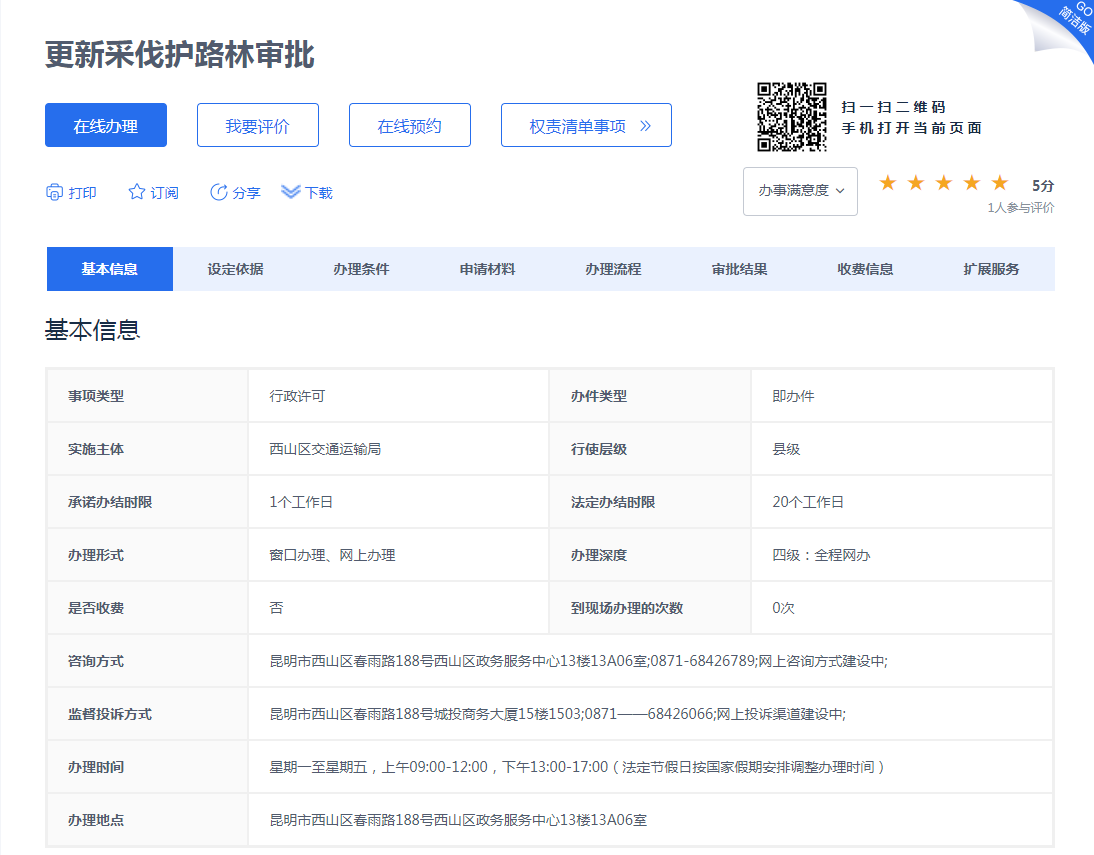Image resolution: width=1094 pixels, height=855 pixels.
Task: Select the third rating star
Action: (x=943, y=183)
